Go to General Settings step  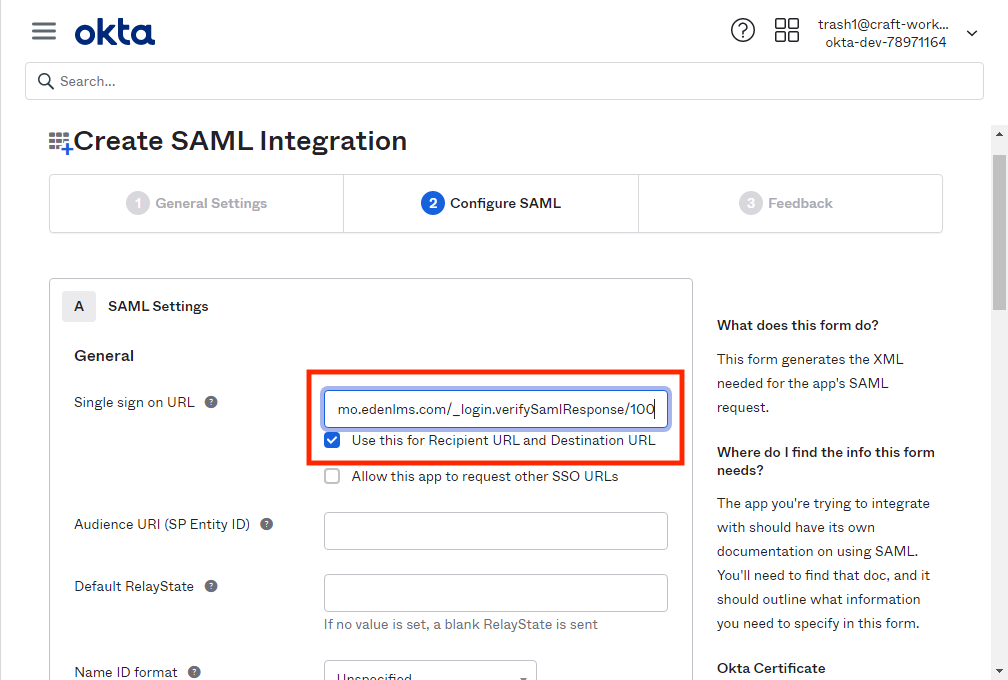click(197, 203)
